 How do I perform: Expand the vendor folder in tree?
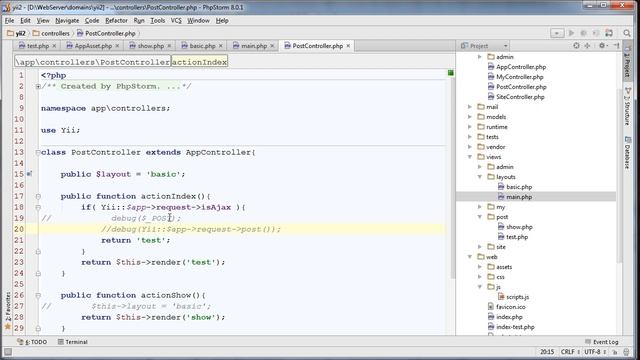click(x=470, y=147)
